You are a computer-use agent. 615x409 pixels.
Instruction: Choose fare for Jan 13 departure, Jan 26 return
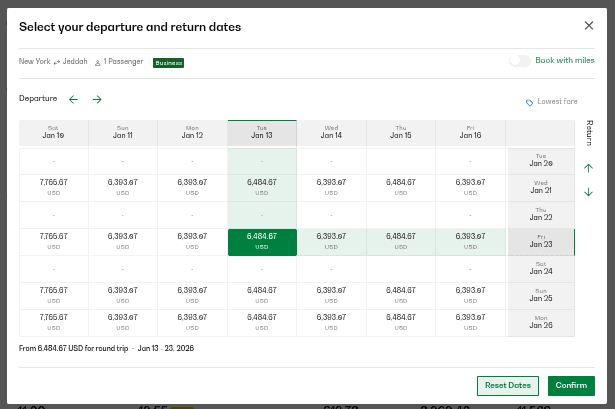click(x=262, y=323)
